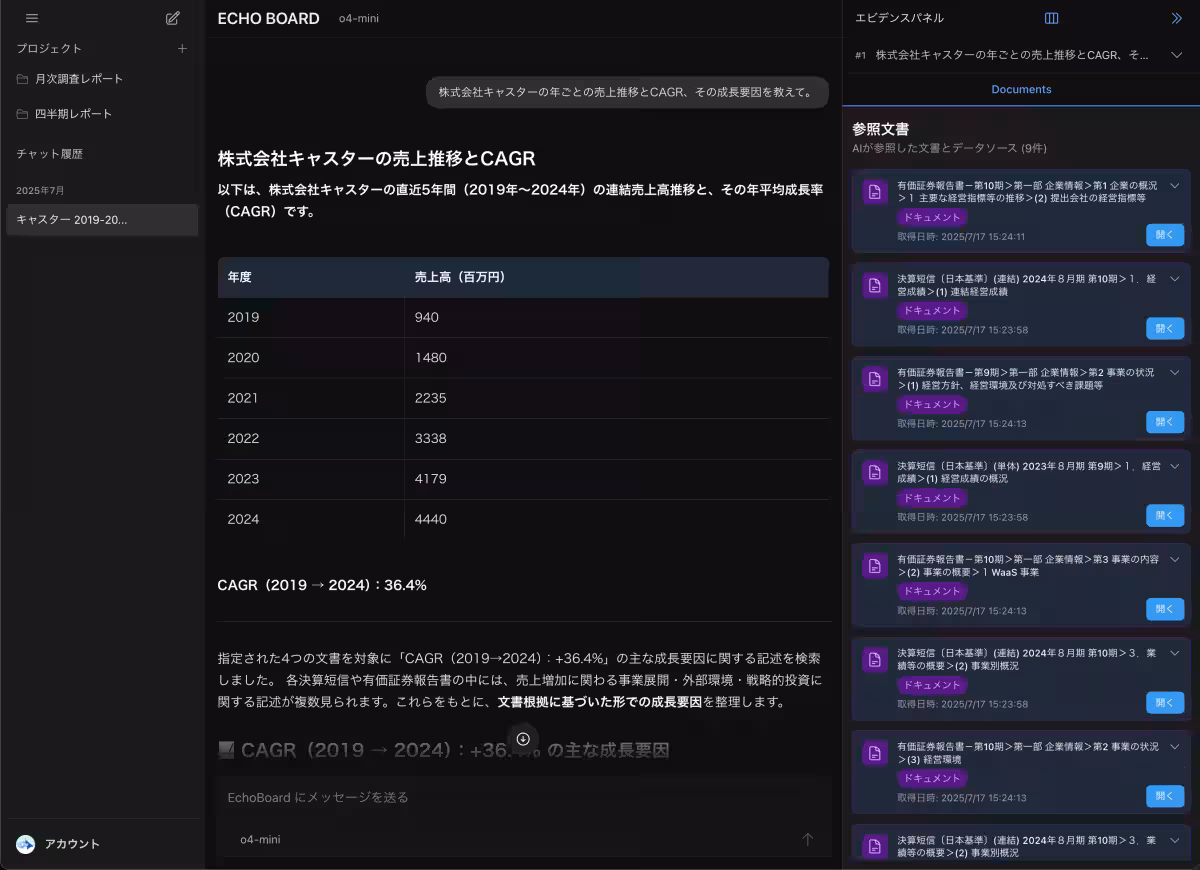
Task: Expand the 決算短信（日本基準）2024年8月期 card
Action: pyautogui.click(x=1174, y=280)
